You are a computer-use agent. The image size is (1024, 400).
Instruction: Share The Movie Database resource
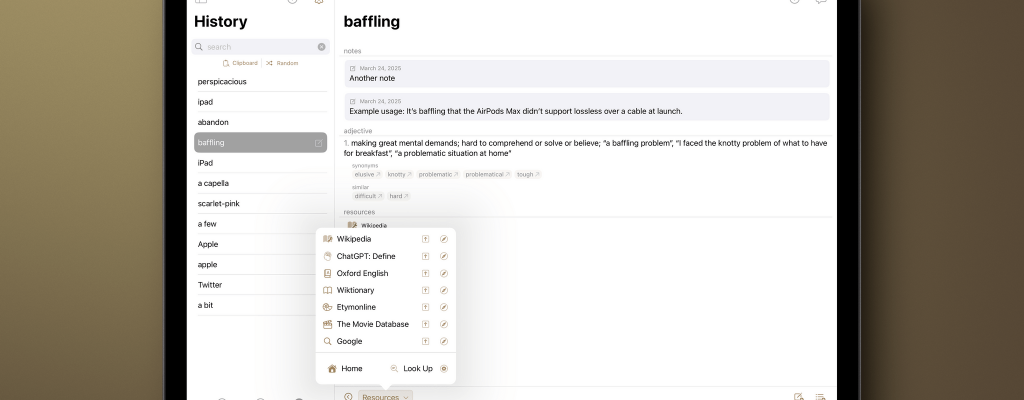(x=426, y=324)
